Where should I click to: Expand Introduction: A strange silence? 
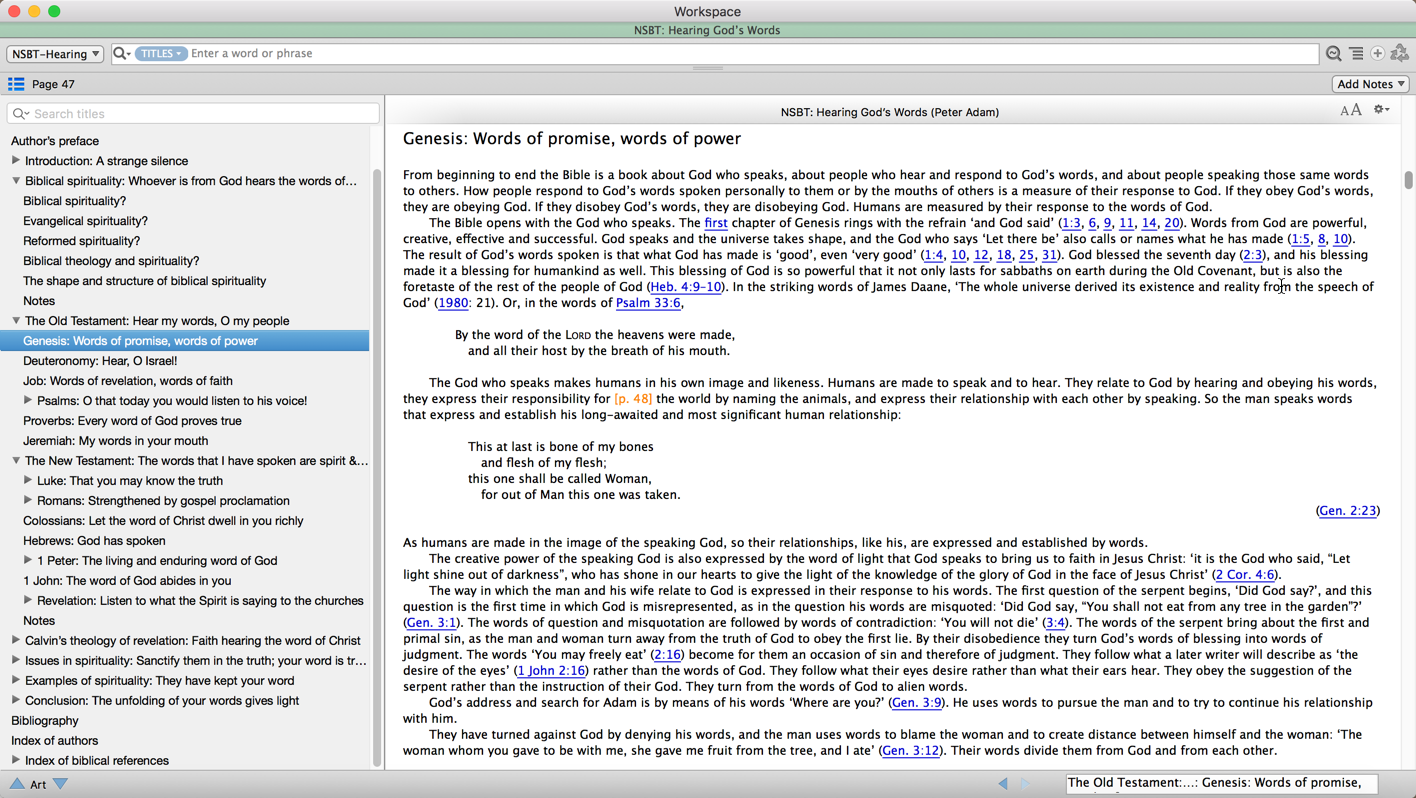[x=16, y=161]
